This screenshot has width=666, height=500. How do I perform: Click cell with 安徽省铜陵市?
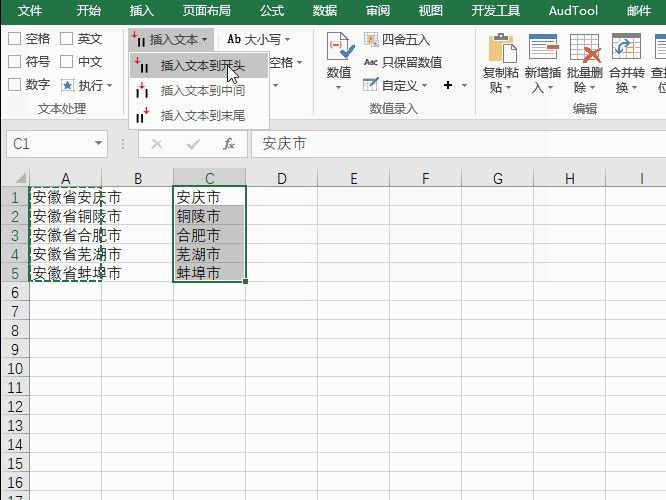click(65, 216)
